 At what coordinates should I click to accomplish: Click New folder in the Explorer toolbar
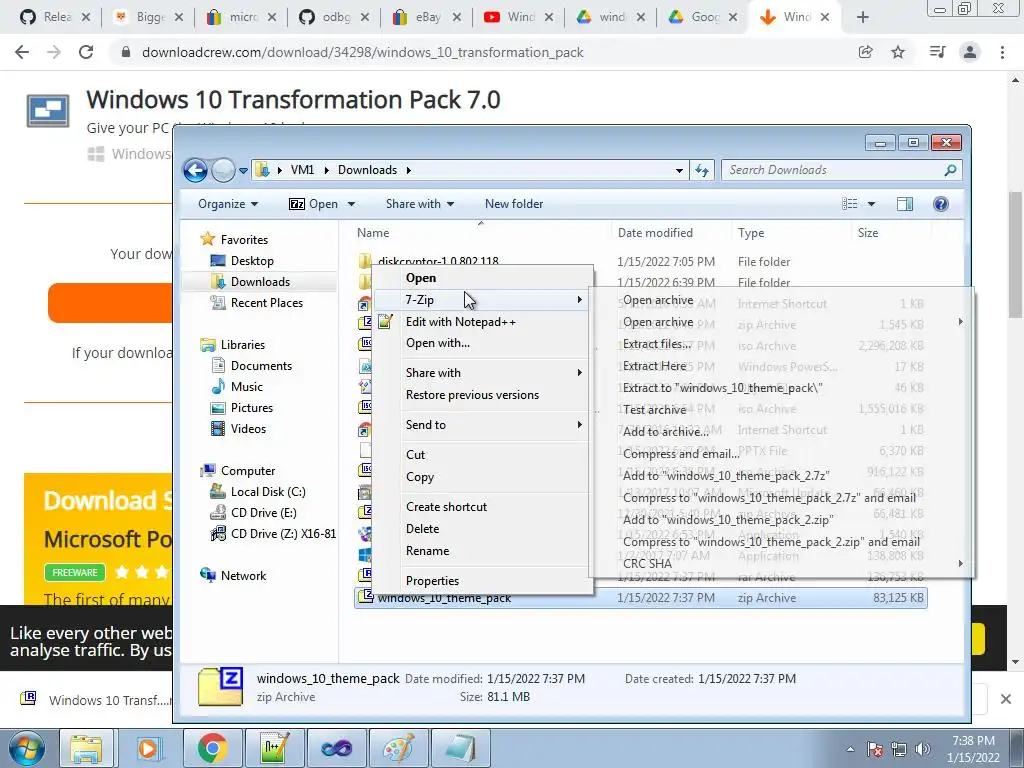514,204
